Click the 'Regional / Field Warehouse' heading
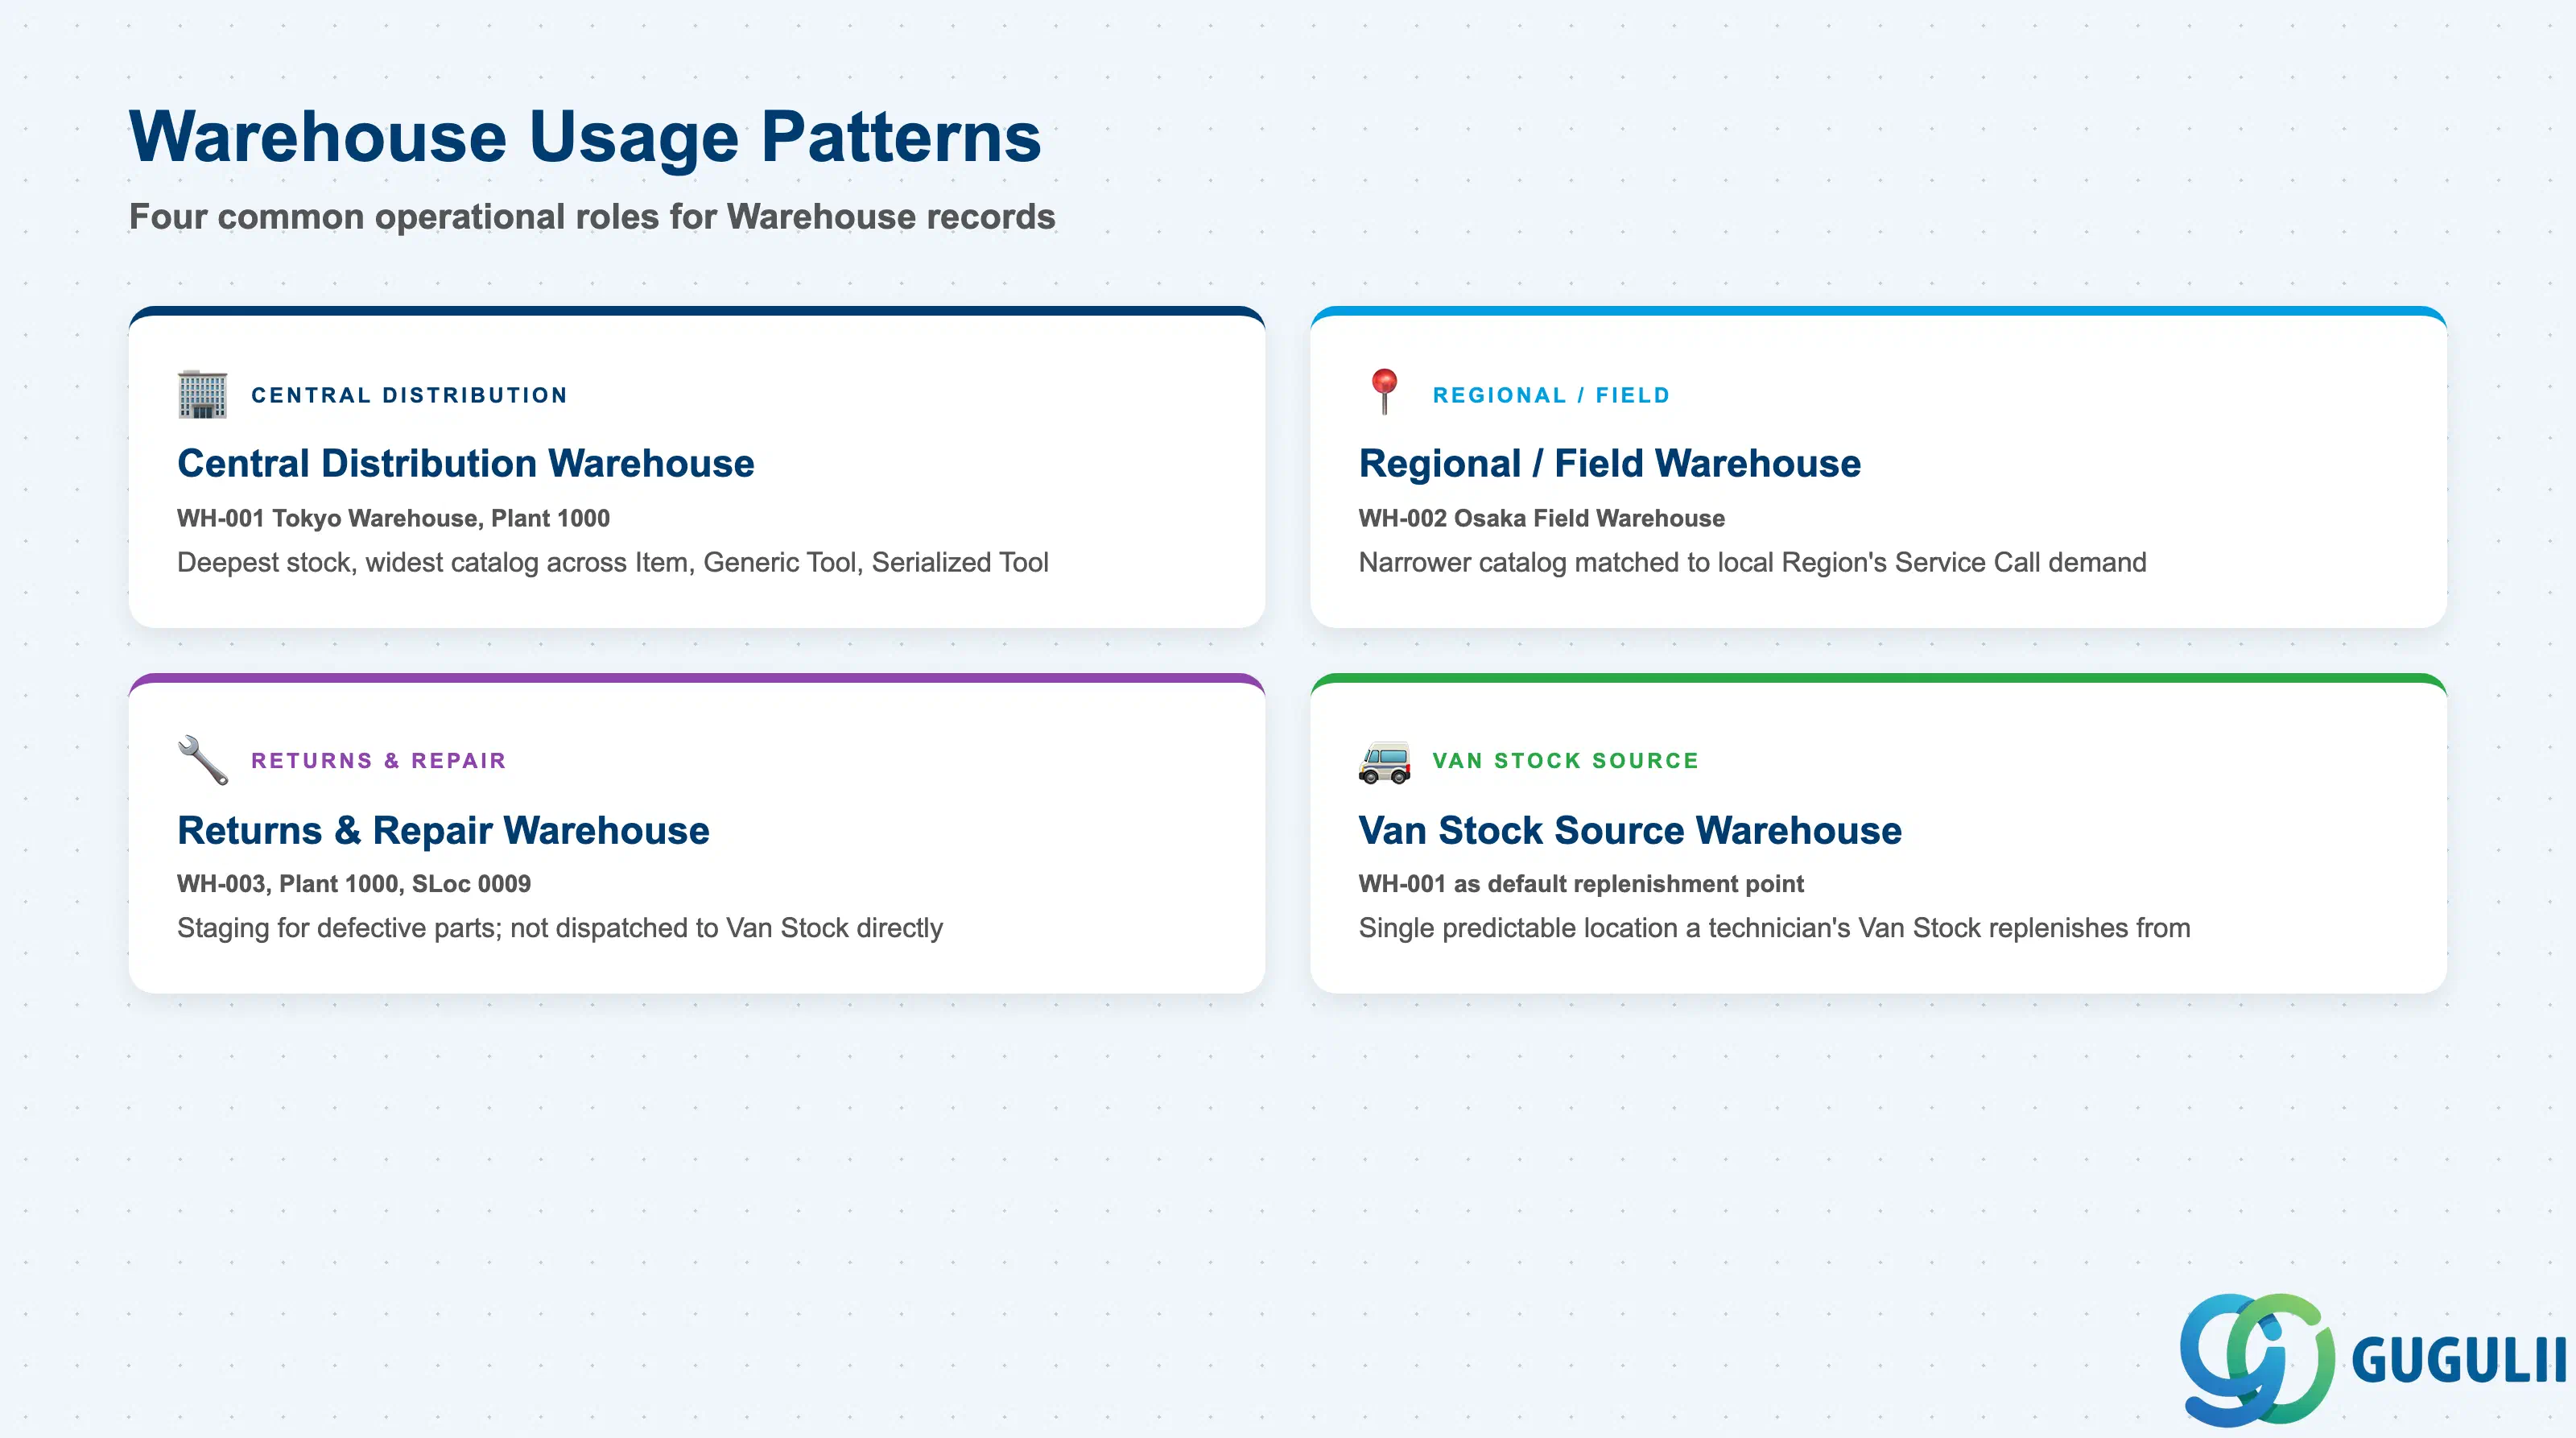 coord(1609,463)
